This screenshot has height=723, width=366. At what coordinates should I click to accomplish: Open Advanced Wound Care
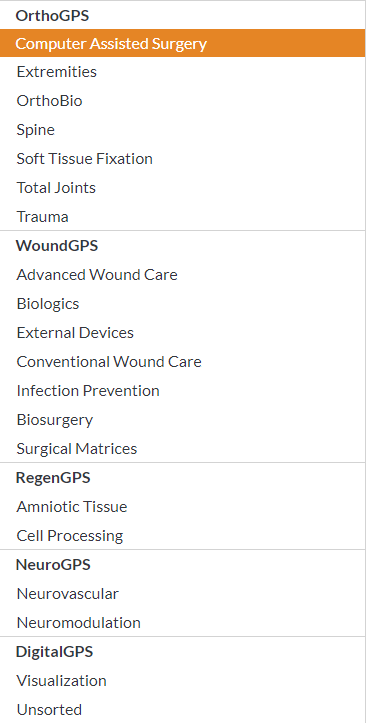[183, 275]
